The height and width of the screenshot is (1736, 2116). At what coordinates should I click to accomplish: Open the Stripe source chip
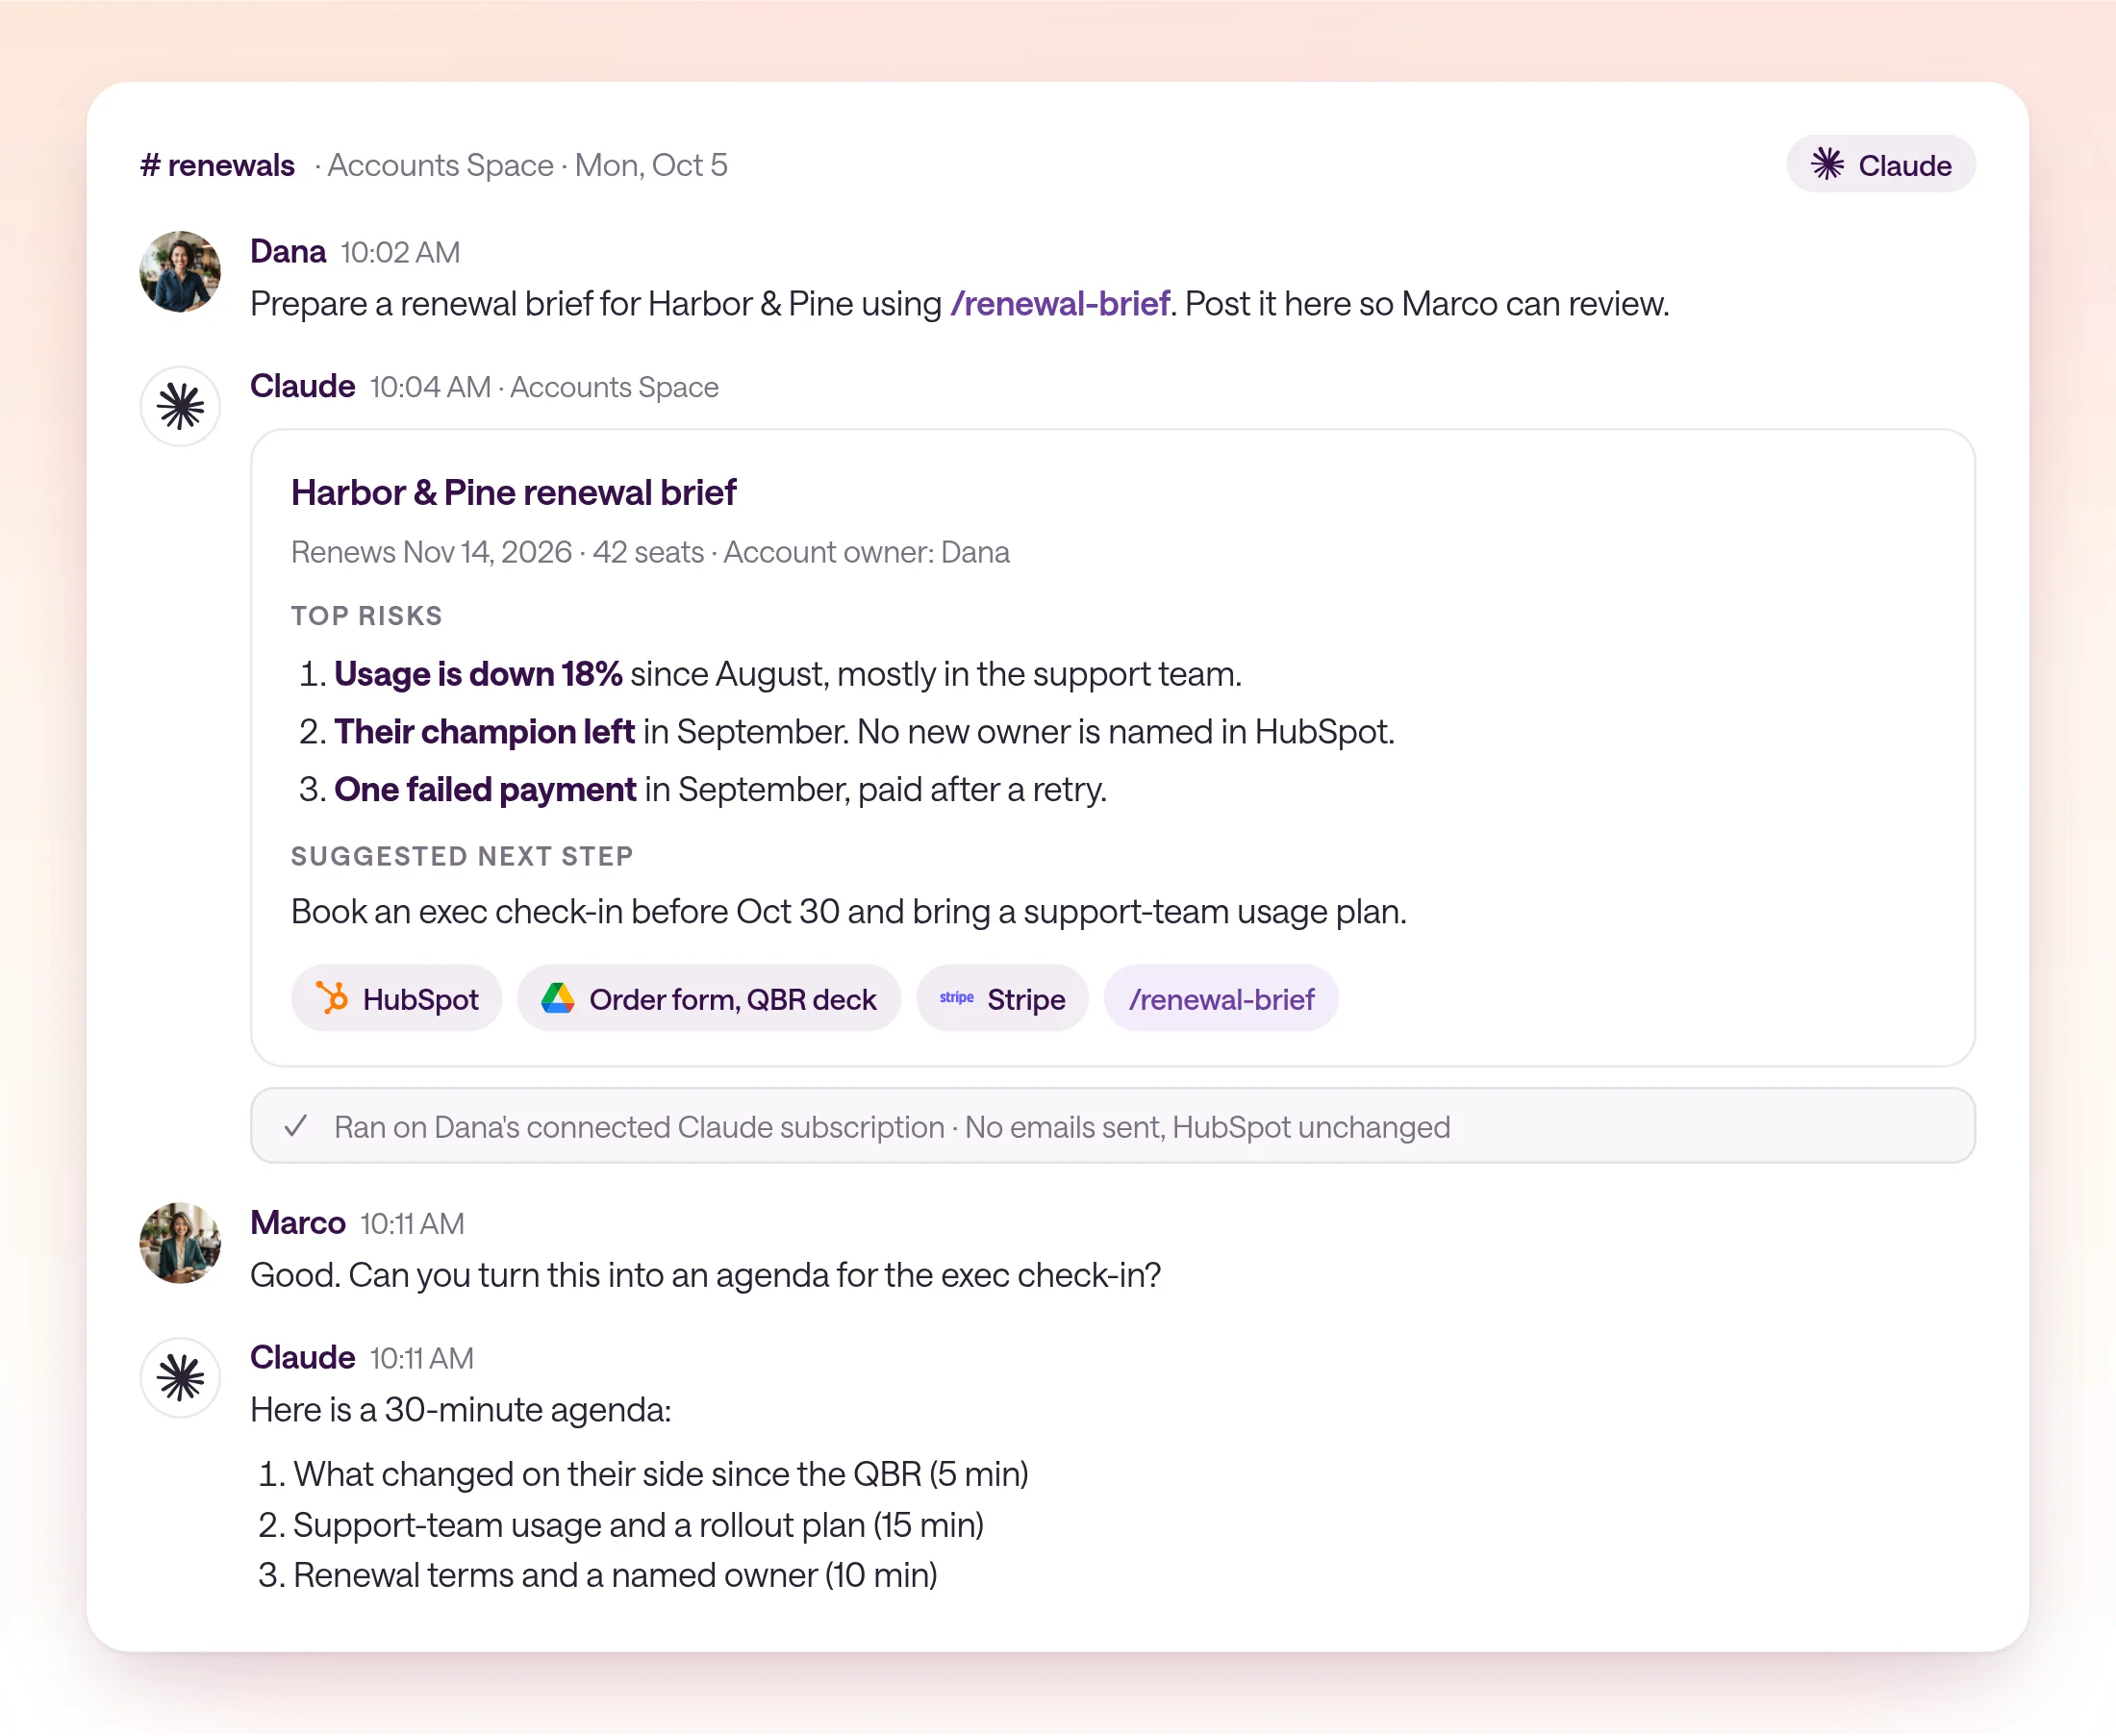coord(1002,998)
